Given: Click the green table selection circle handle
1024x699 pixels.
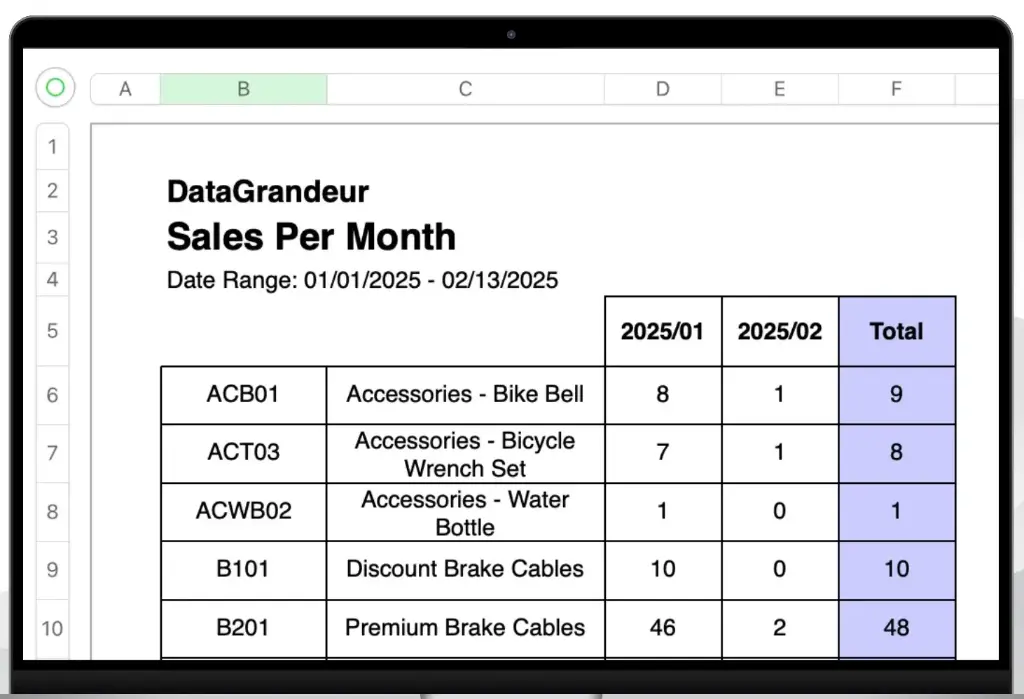Looking at the screenshot, I should [54, 88].
